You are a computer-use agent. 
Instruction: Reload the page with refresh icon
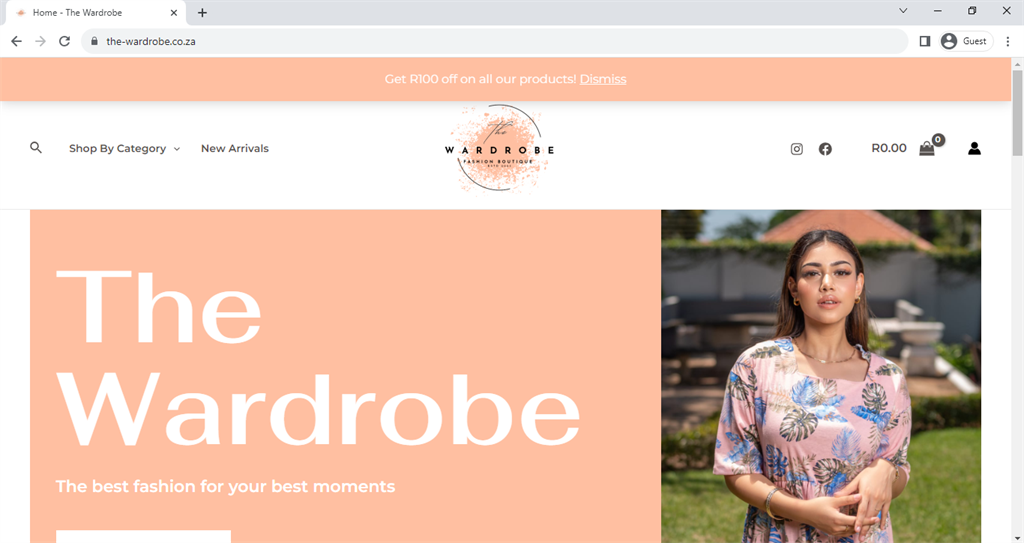pos(64,41)
